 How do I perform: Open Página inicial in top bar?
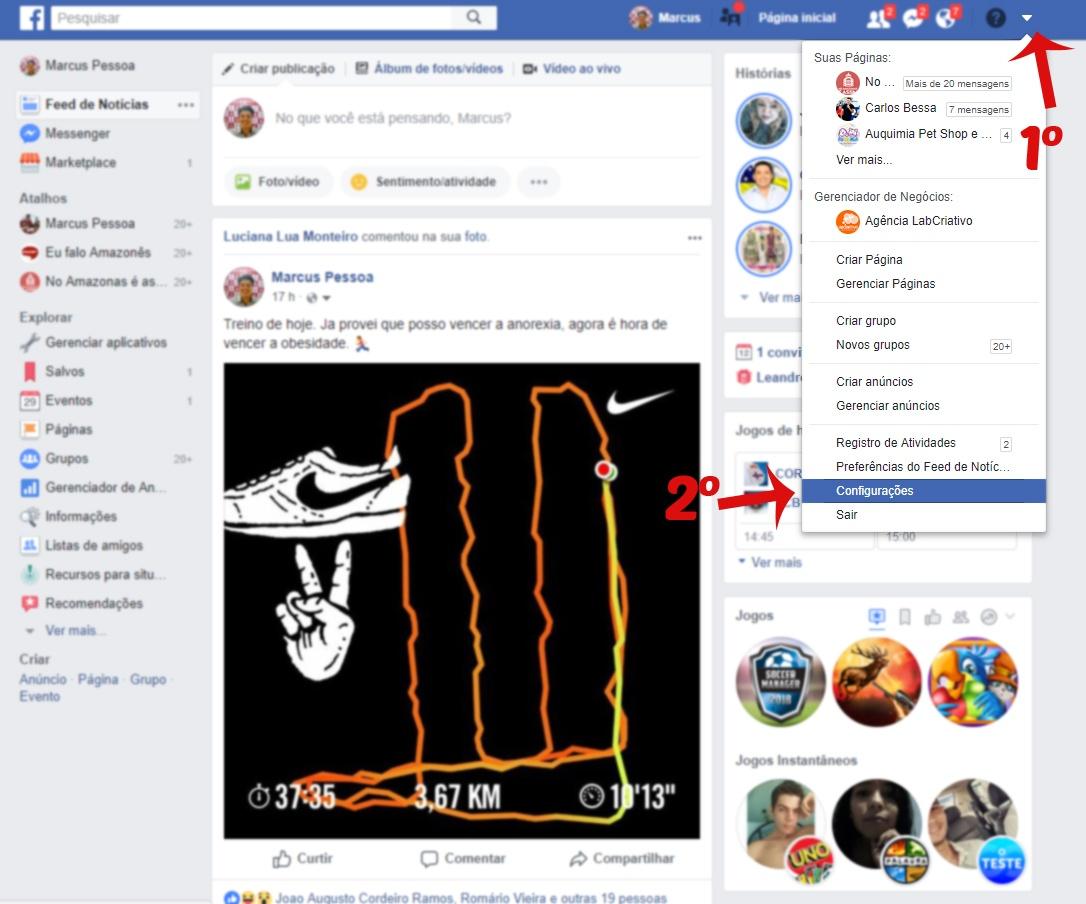tap(796, 17)
